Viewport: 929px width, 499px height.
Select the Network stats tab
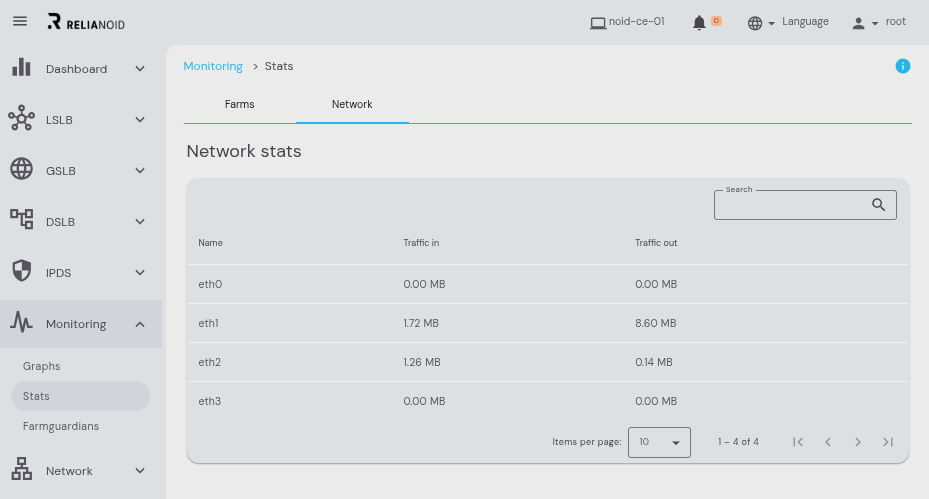pyautogui.click(x=352, y=104)
